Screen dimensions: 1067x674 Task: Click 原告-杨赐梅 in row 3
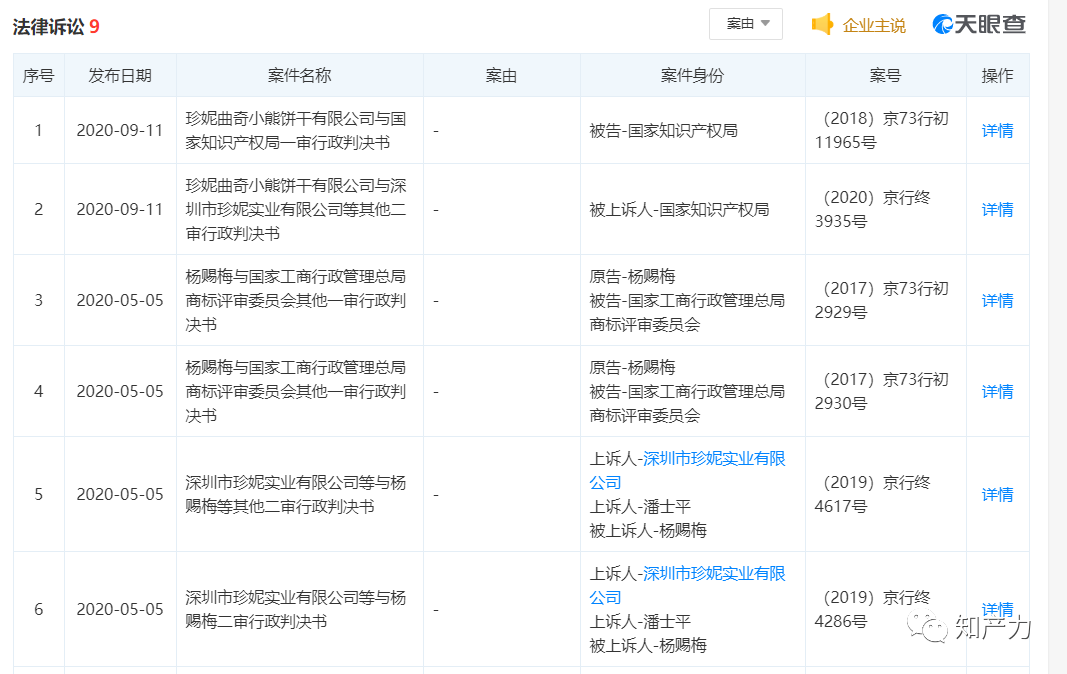pos(632,276)
